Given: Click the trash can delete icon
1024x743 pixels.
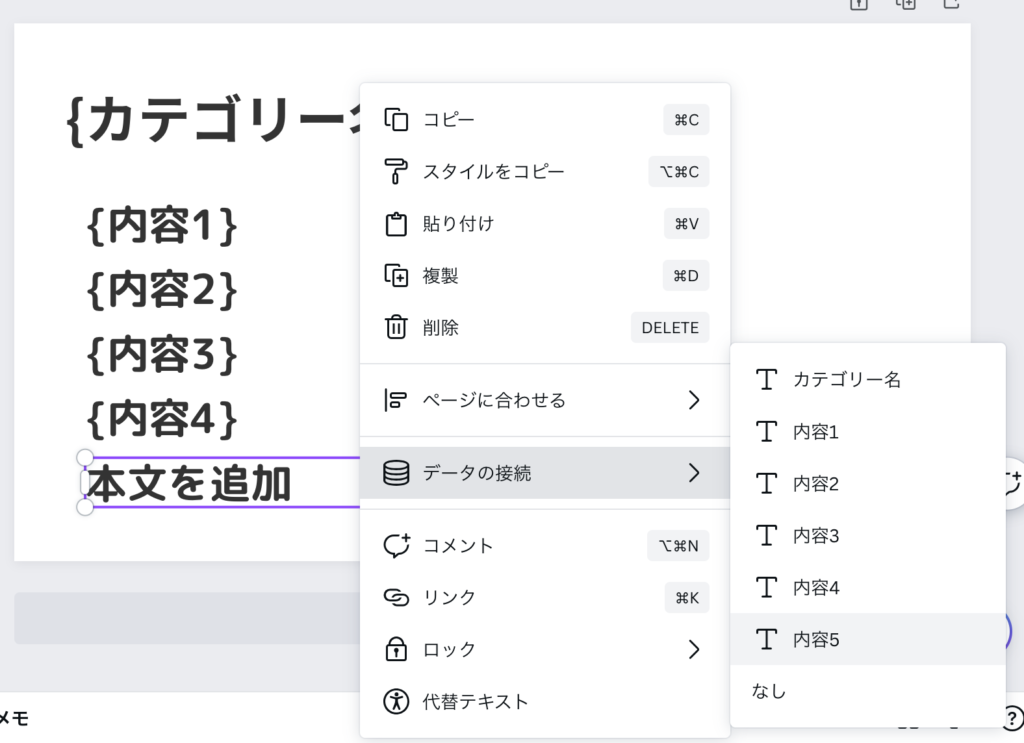Looking at the screenshot, I should coord(397,328).
